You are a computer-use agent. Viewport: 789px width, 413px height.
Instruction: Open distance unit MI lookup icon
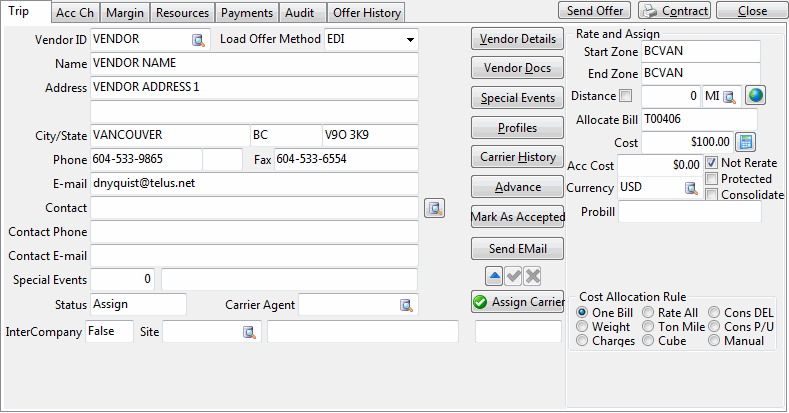730,97
